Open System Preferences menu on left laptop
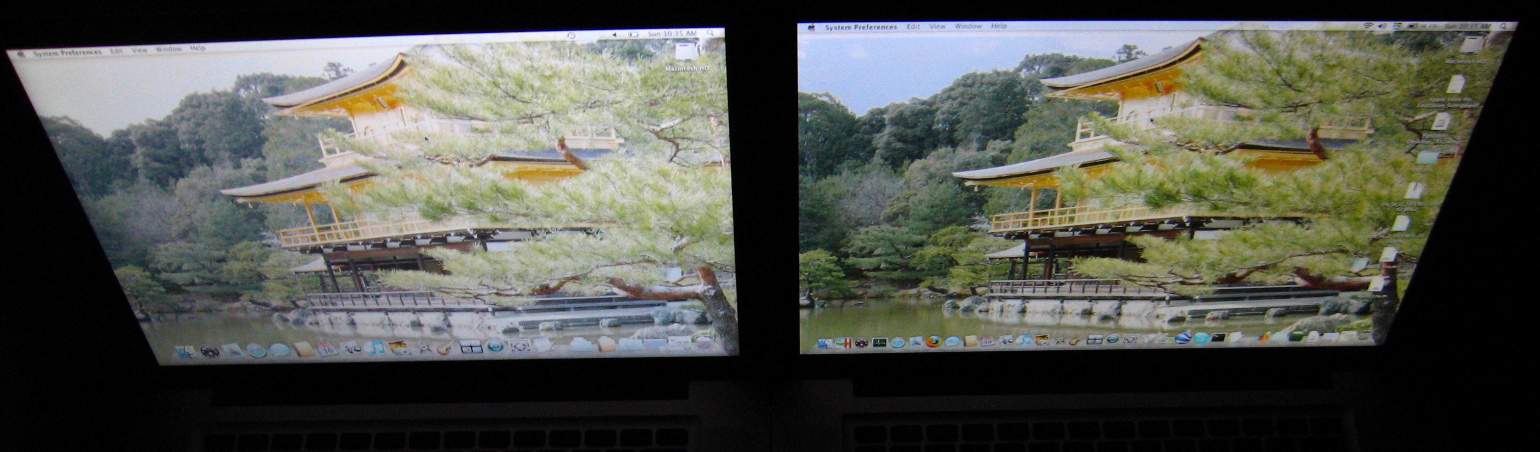The width and height of the screenshot is (1540, 452). (67, 52)
